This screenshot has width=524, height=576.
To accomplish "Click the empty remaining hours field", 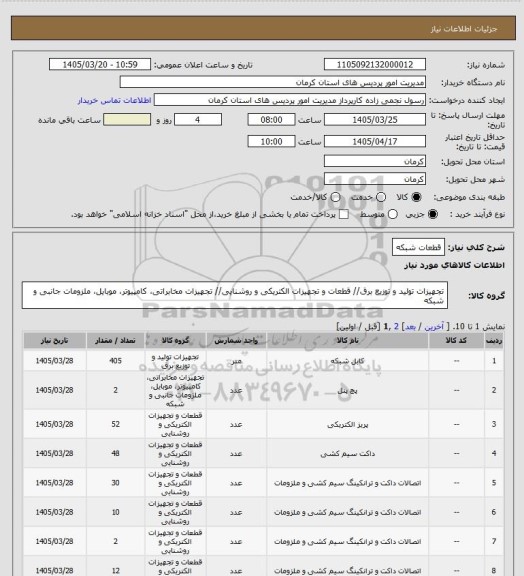I will click(x=127, y=120).
